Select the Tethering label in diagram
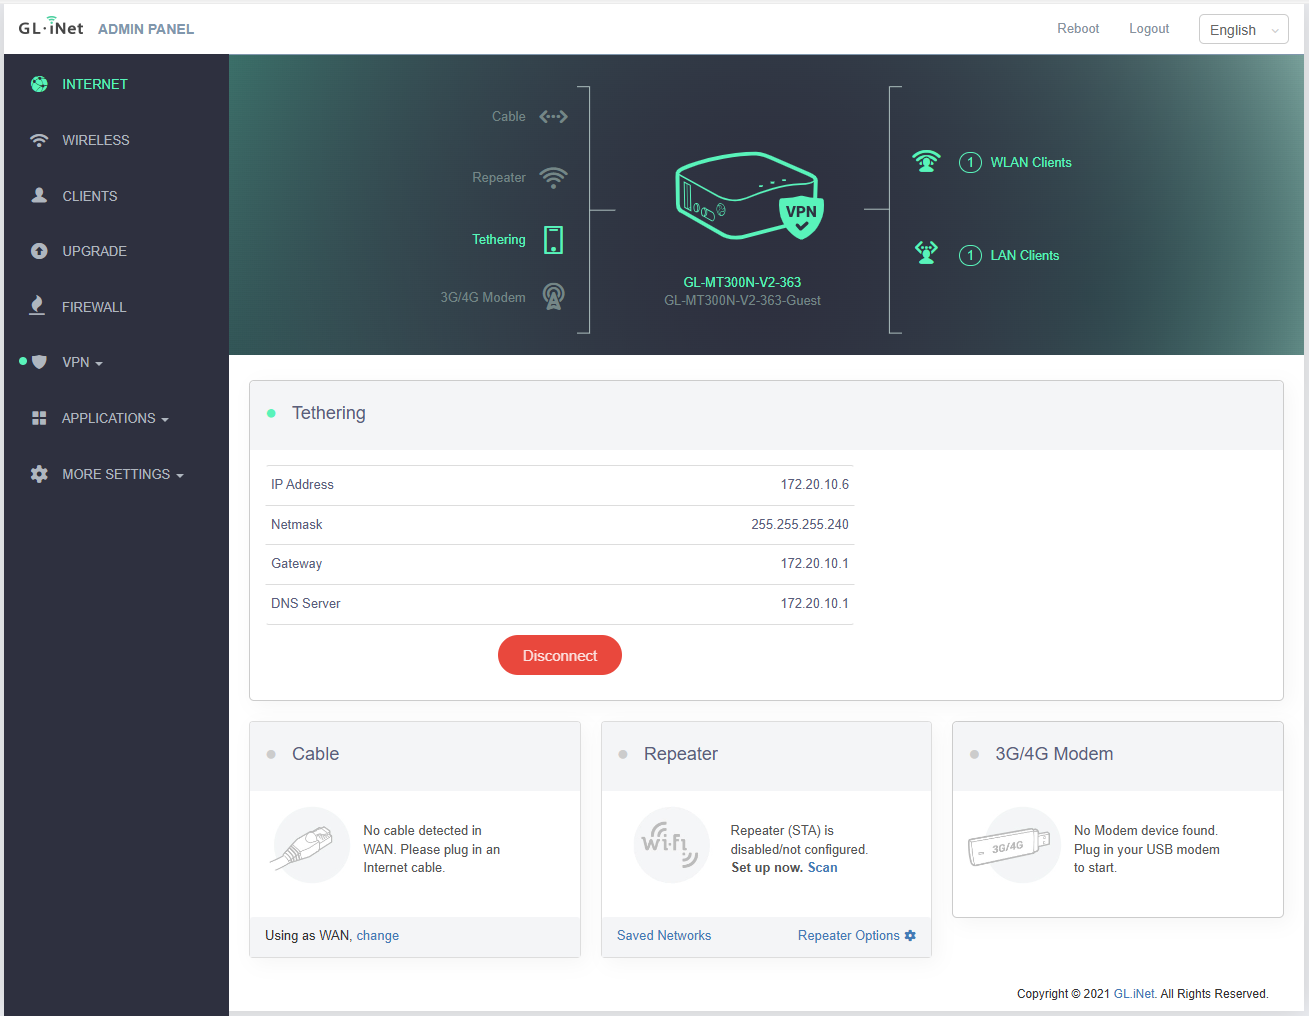This screenshot has width=1309, height=1016. pyautogui.click(x=499, y=239)
